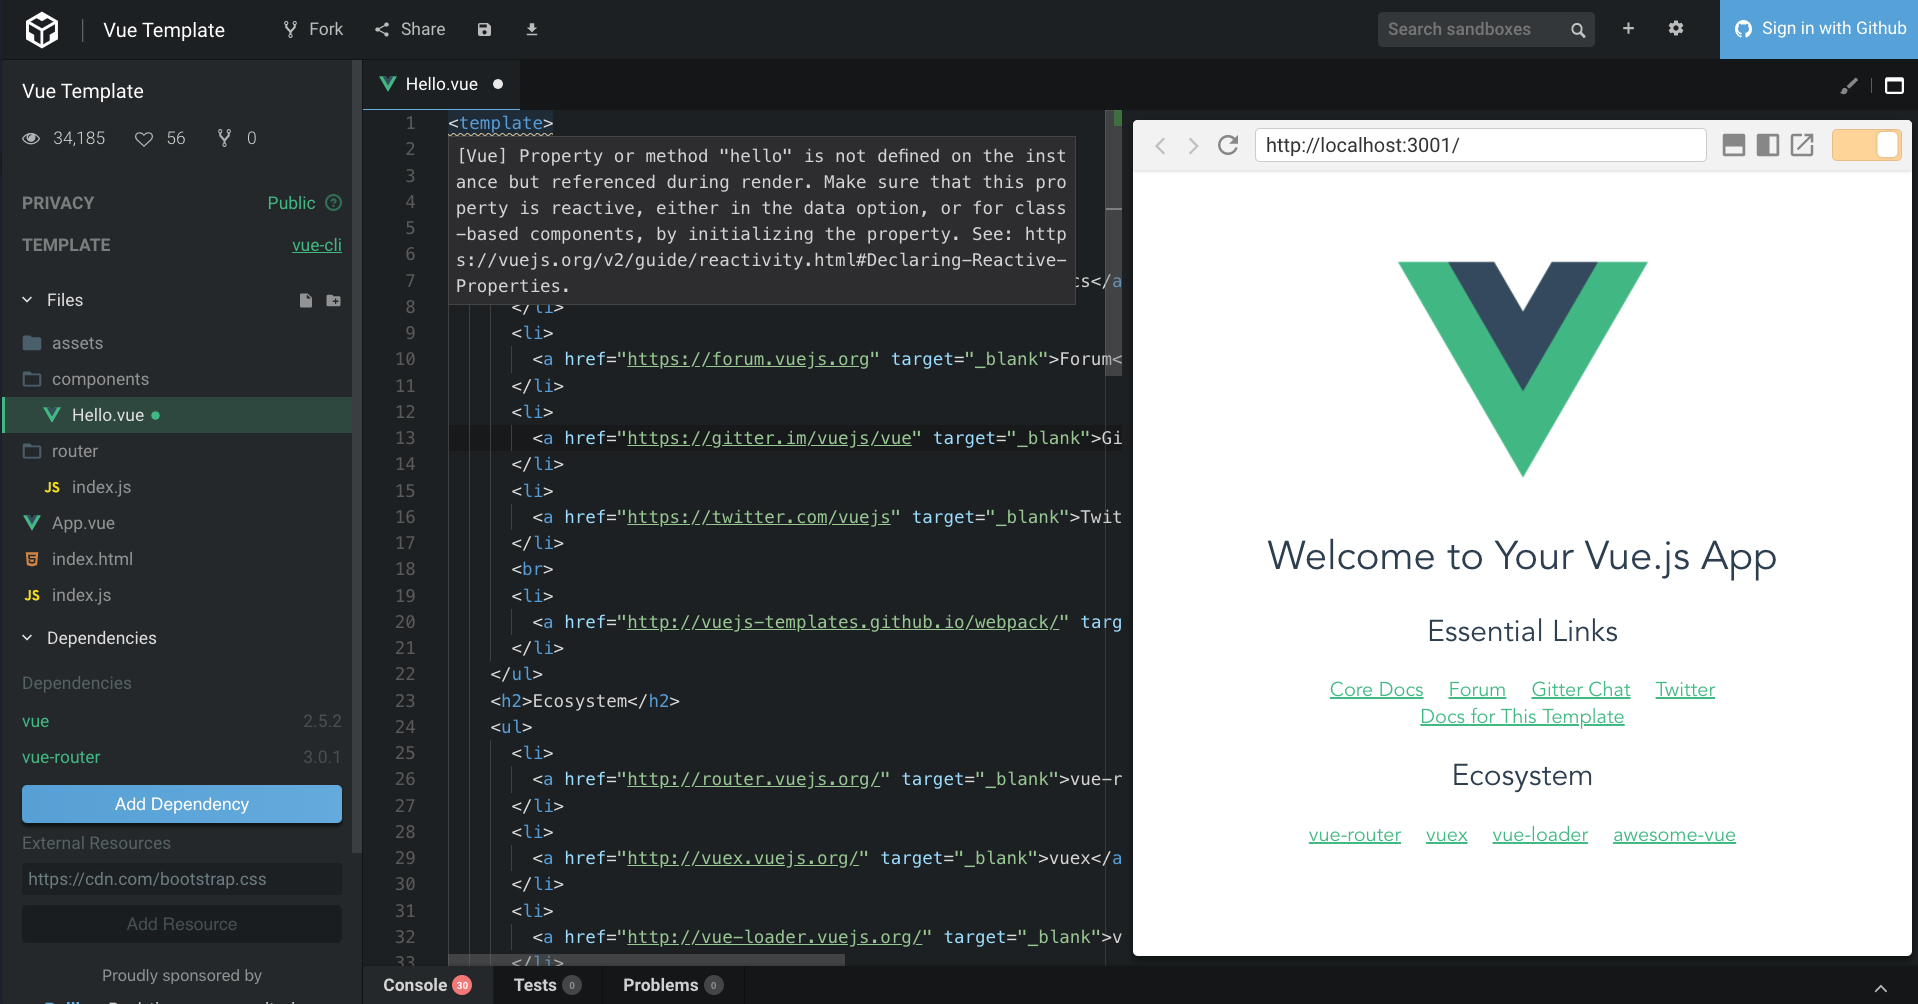The height and width of the screenshot is (1004, 1918).
Task: Open App.vue file
Action: [x=177, y=523]
